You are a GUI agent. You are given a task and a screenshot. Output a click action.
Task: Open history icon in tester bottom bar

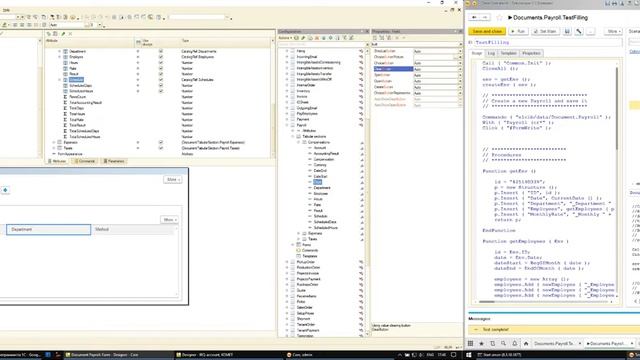[x=492, y=344]
